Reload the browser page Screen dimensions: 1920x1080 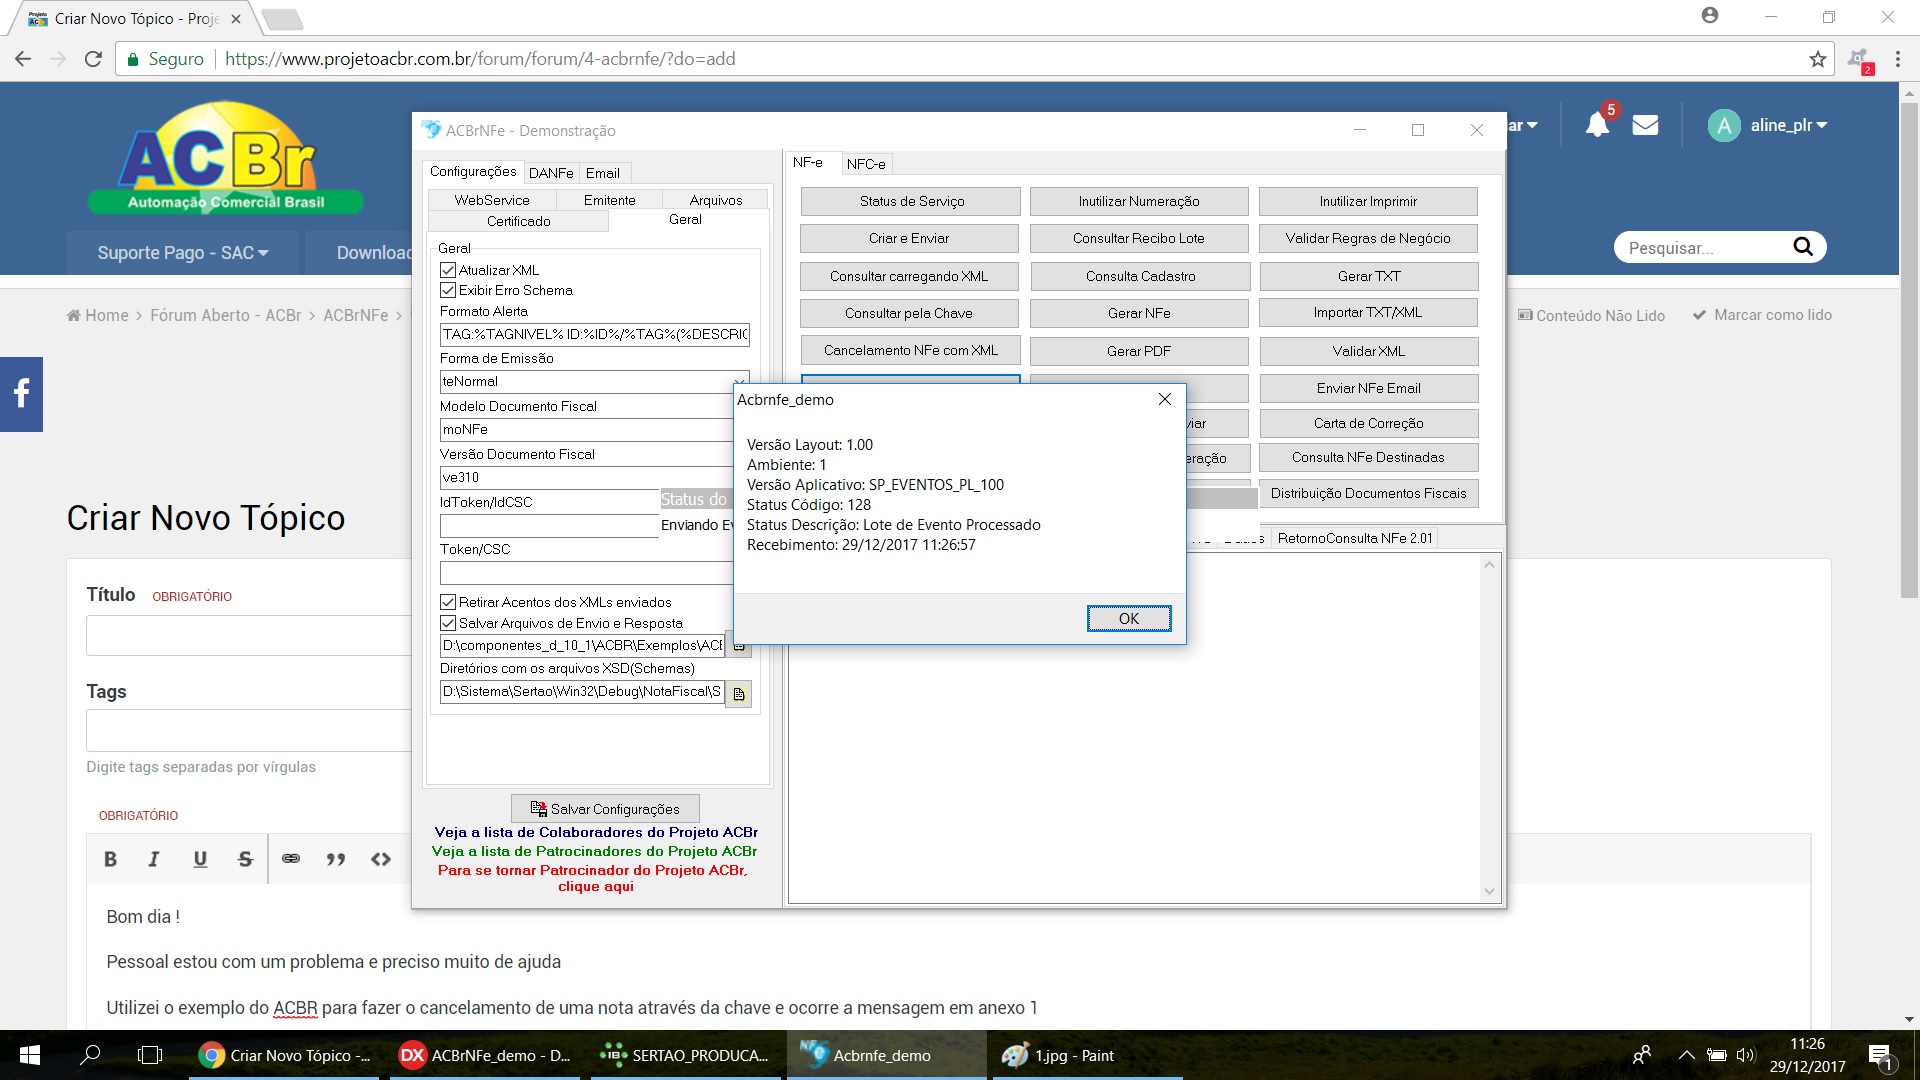point(93,59)
